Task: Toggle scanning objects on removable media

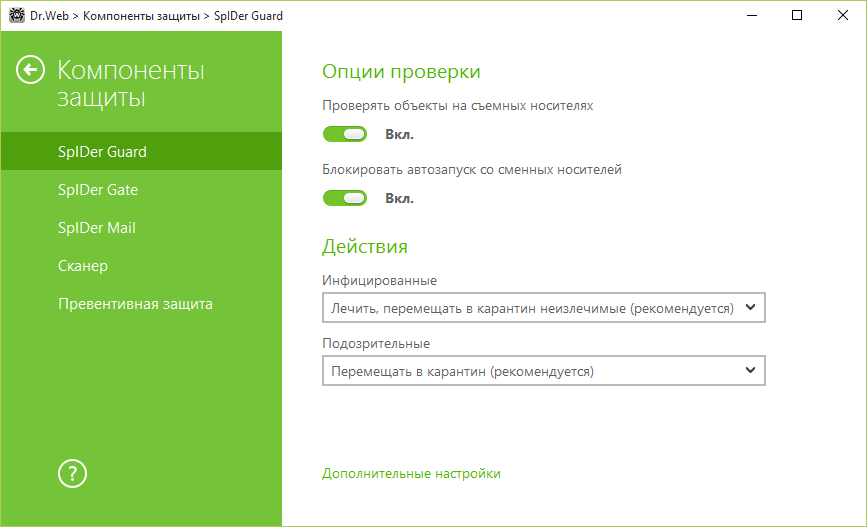Action: (345, 134)
